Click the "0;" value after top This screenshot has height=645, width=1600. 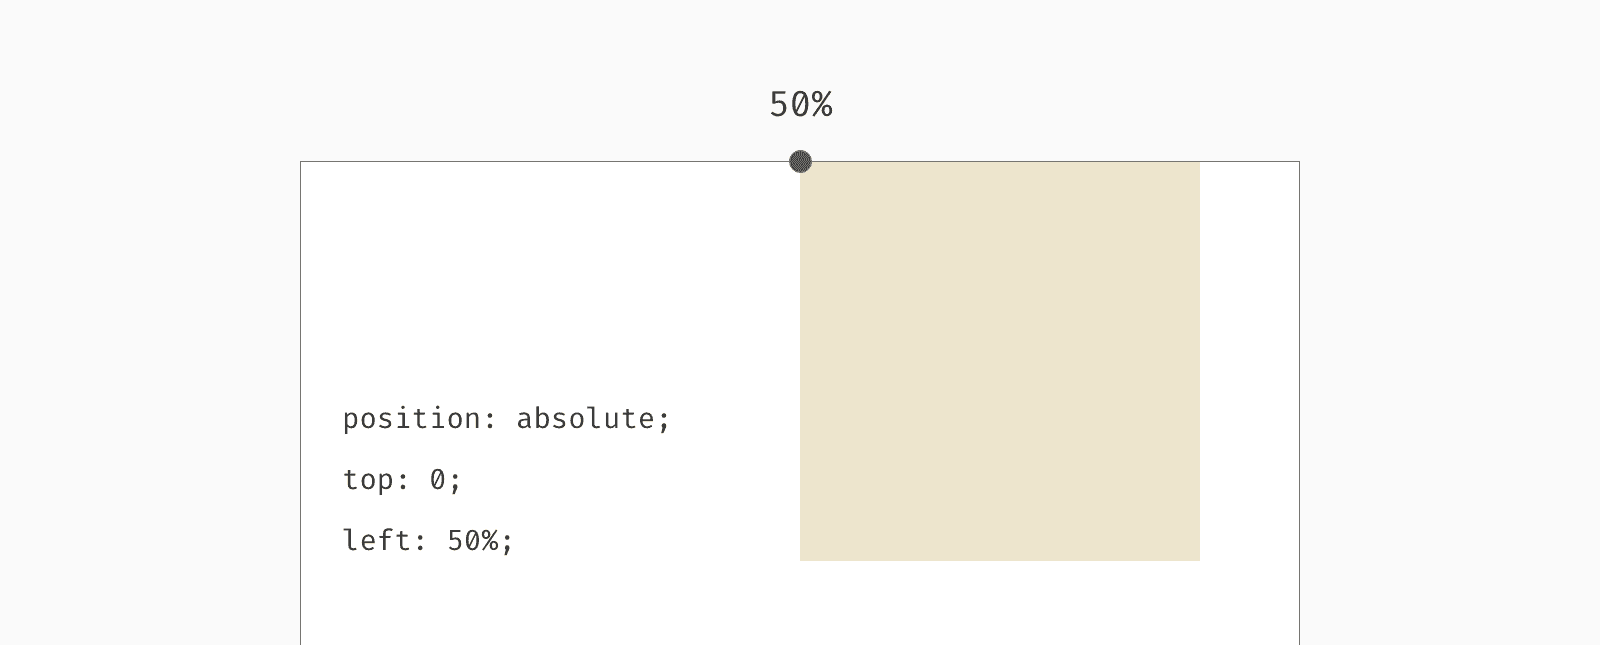pyautogui.click(x=446, y=480)
